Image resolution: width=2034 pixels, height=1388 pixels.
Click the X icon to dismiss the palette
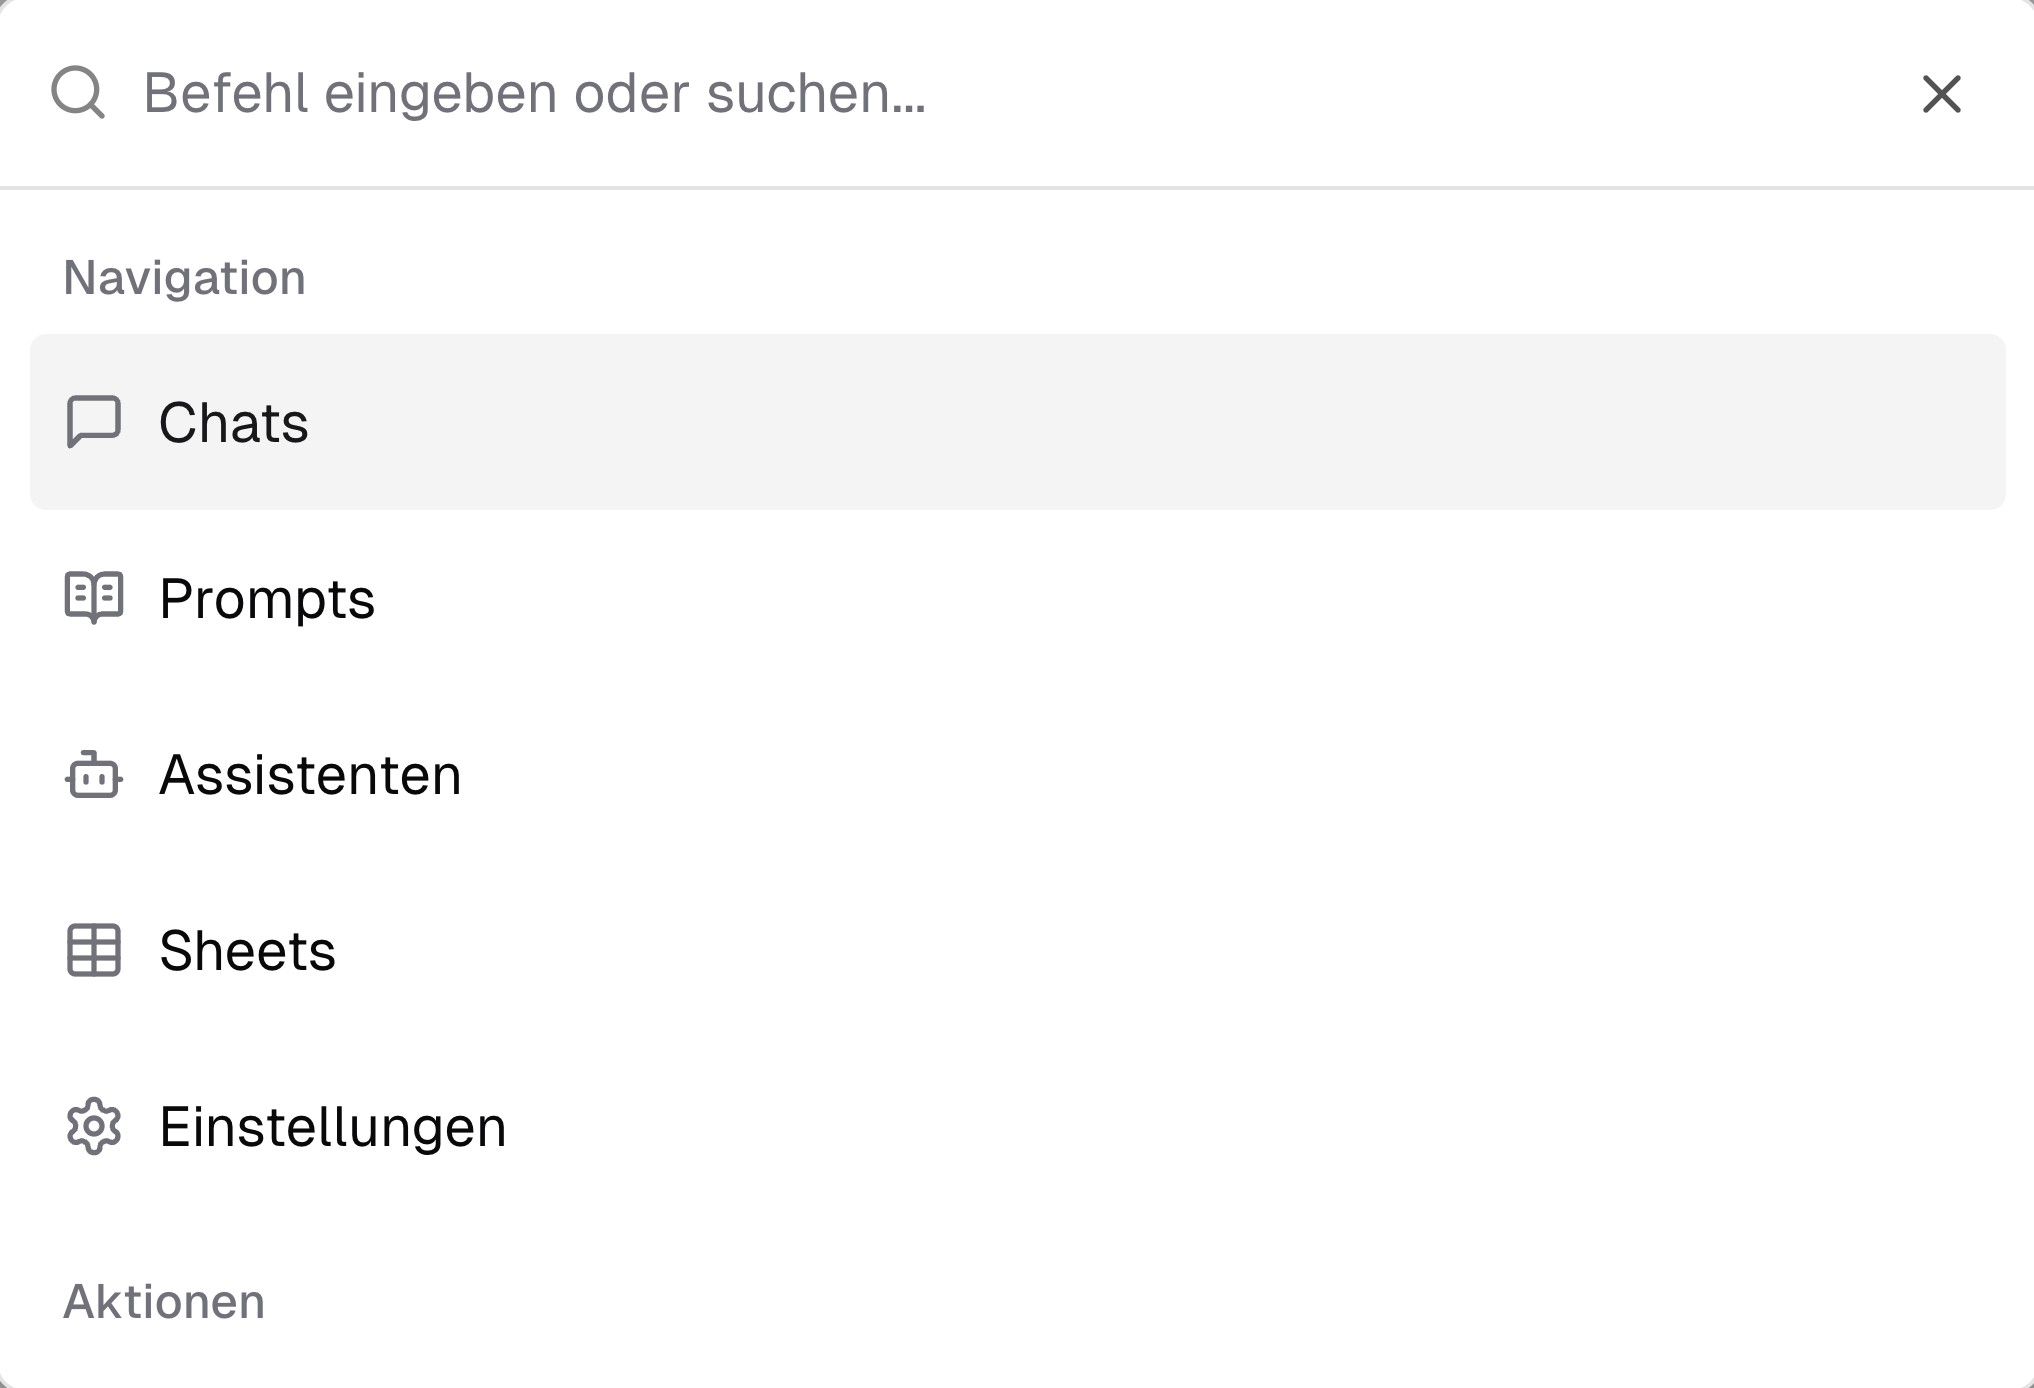(1940, 95)
